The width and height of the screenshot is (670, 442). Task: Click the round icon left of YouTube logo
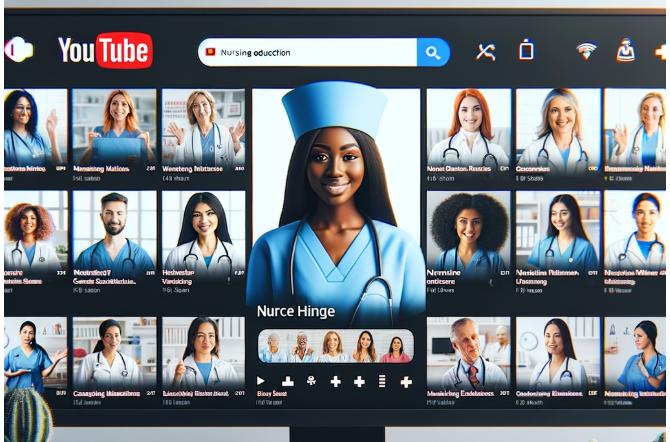coord(20,50)
